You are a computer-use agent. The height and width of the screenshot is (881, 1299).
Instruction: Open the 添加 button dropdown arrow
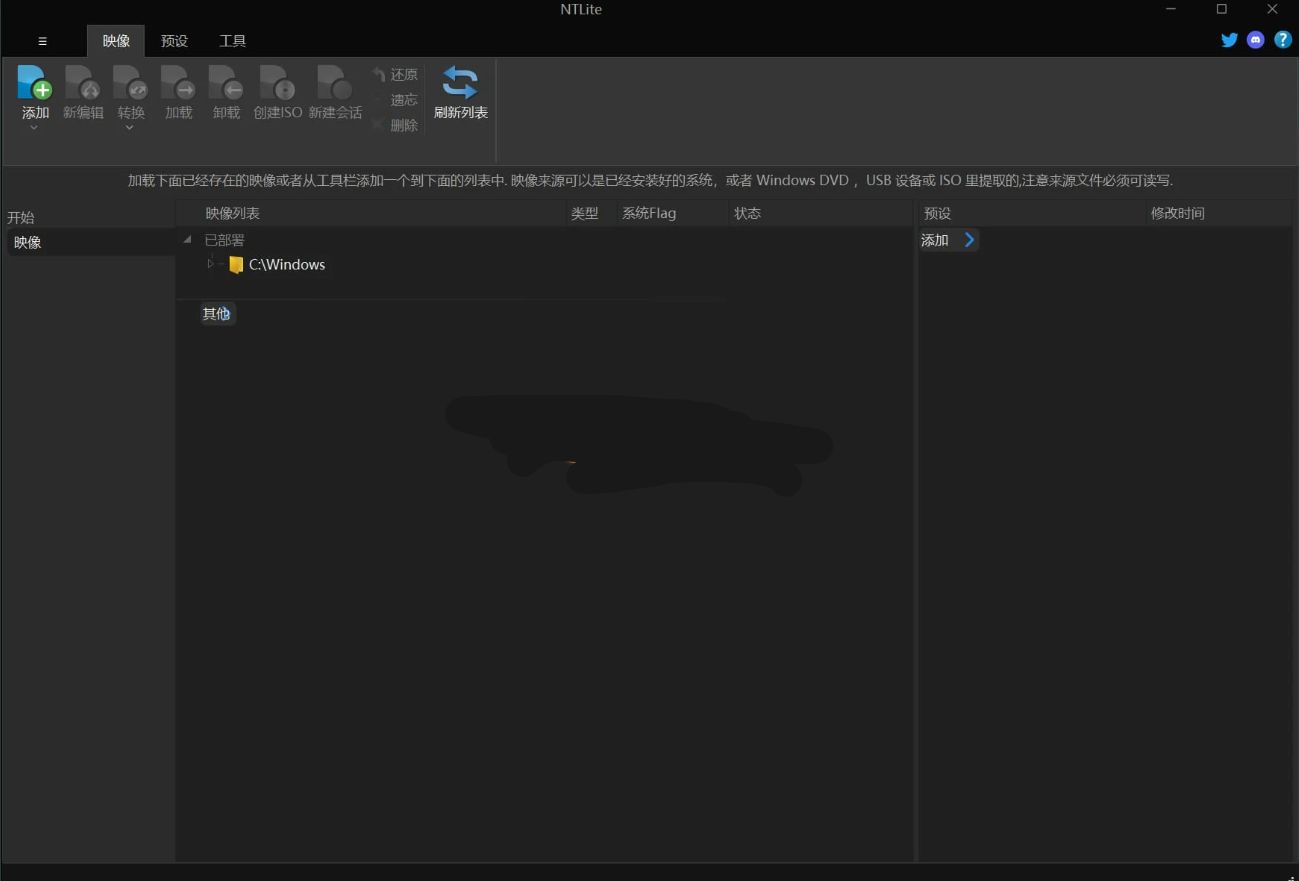tap(34, 127)
